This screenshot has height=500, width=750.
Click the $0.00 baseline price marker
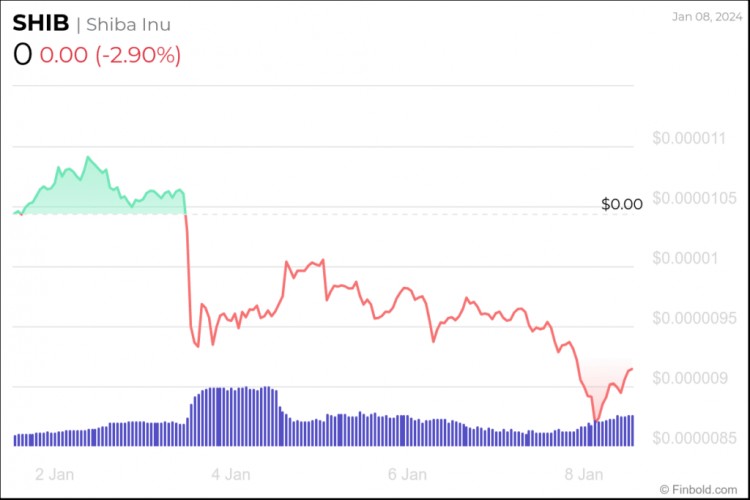coord(621,204)
